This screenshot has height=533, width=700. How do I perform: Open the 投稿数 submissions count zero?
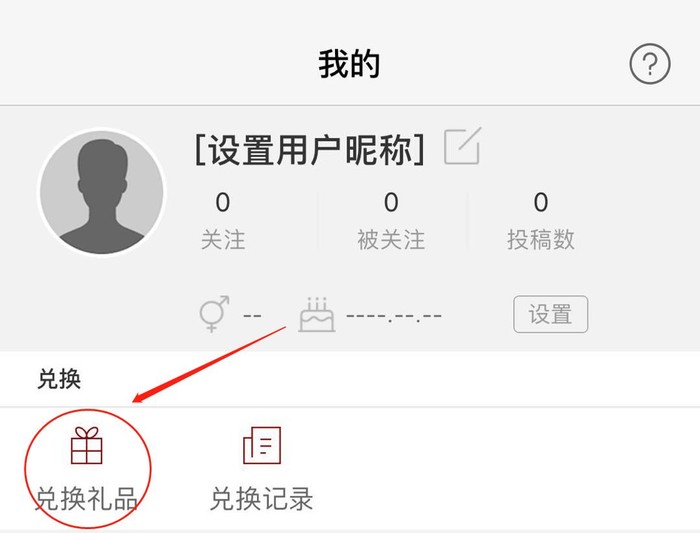[x=541, y=202]
